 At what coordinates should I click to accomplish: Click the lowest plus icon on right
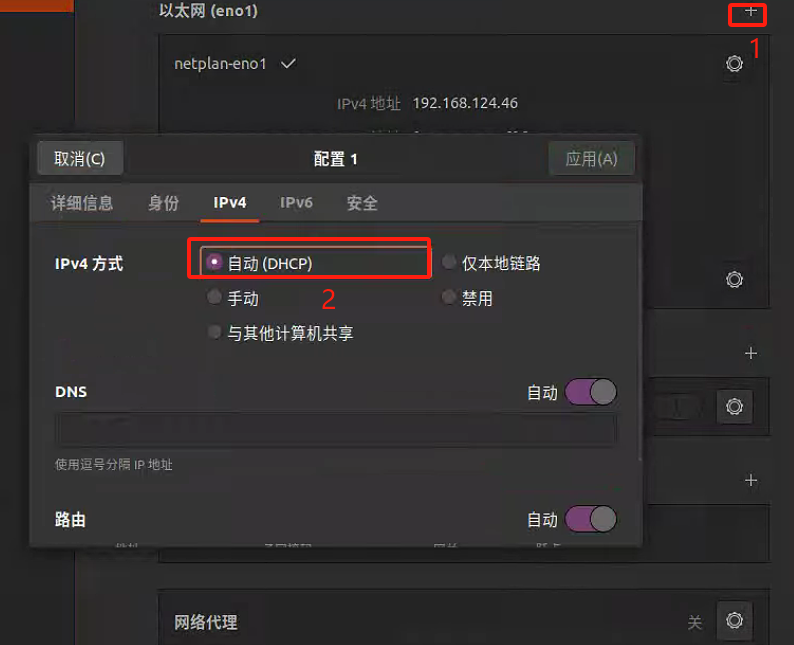point(751,480)
